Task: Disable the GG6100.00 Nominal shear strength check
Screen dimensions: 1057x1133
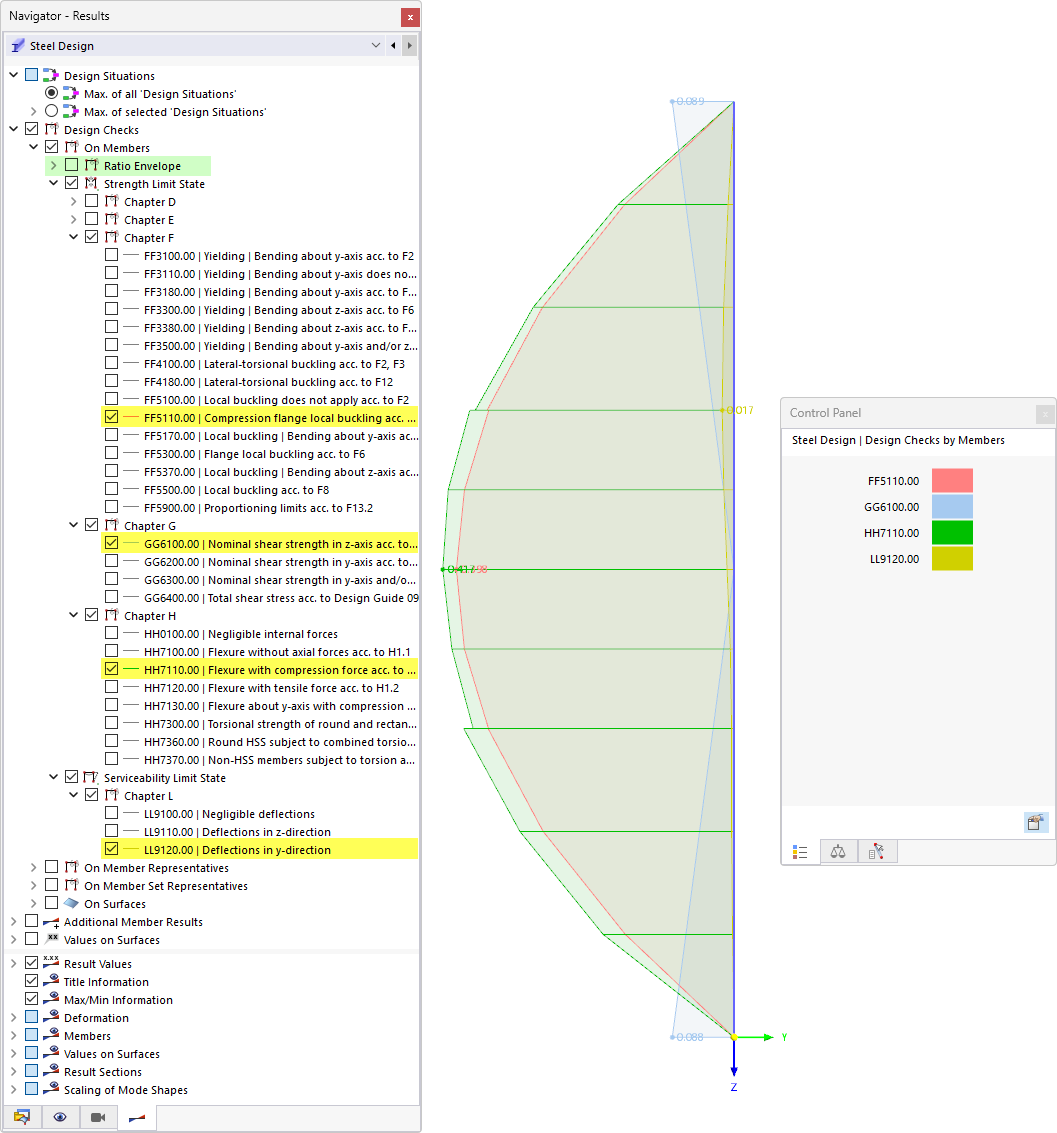Action: [x=110, y=543]
